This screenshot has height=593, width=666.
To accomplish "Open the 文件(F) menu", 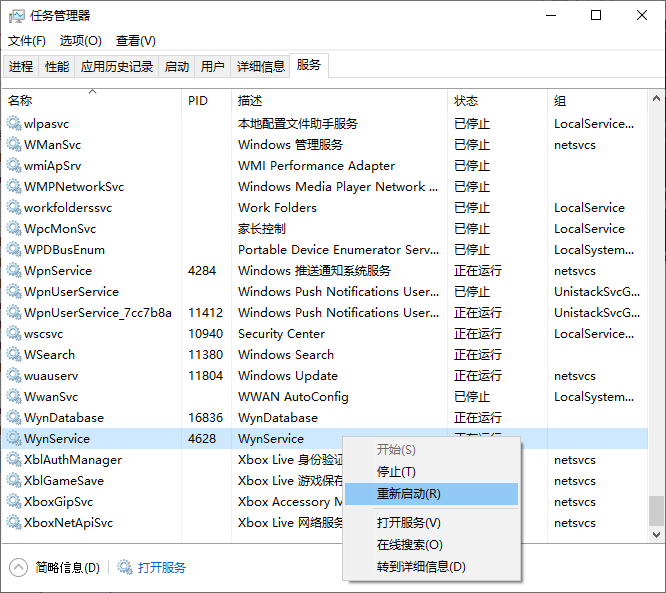I will tap(27, 41).
